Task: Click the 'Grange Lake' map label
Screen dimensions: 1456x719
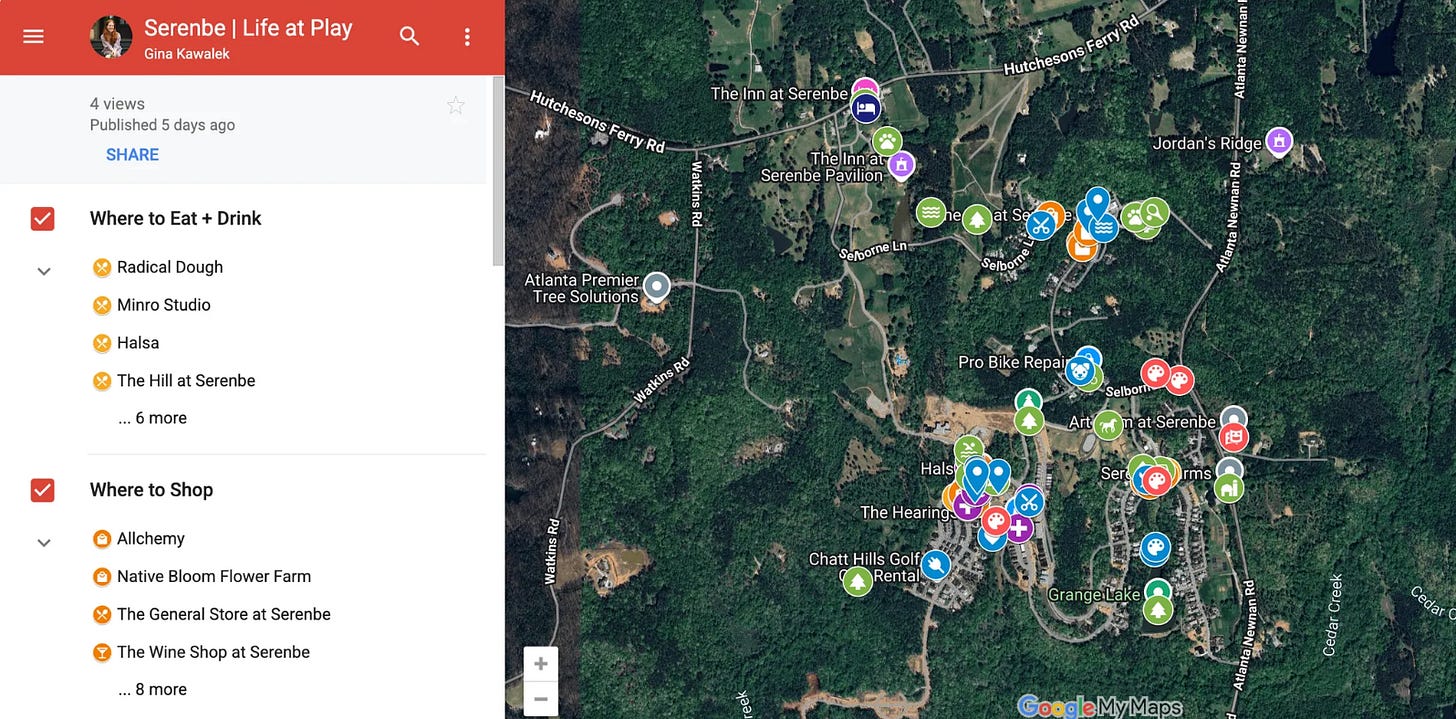Action: [x=1094, y=595]
